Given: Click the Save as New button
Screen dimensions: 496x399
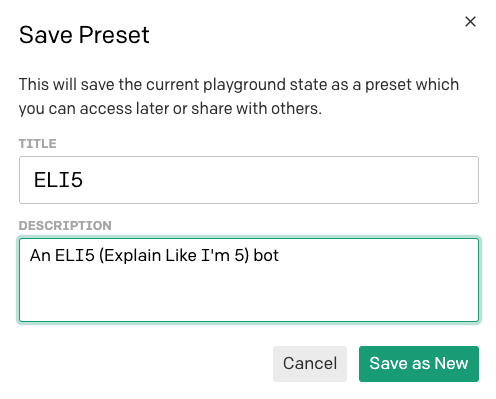Looking at the screenshot, I should [419, 364].
